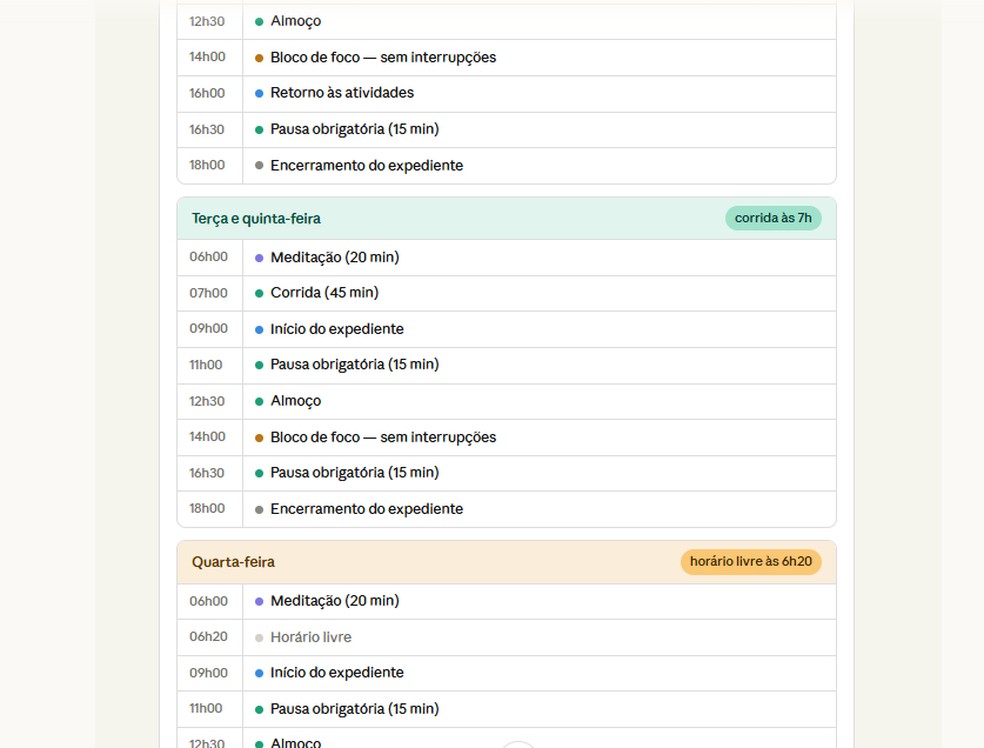Click the purple dot in Terça e quinta Meditação row
The height and width of the screenshot is (748, 984).
tap(259, 257)
